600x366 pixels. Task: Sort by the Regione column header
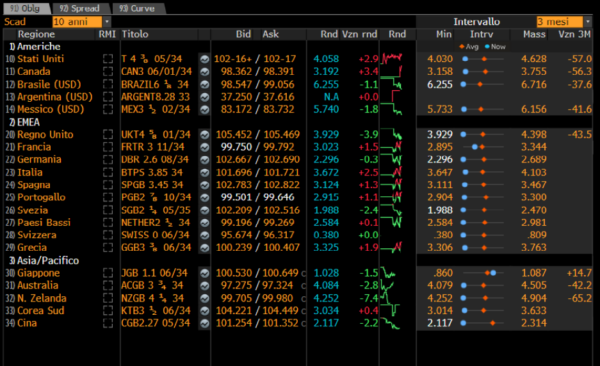36,34
